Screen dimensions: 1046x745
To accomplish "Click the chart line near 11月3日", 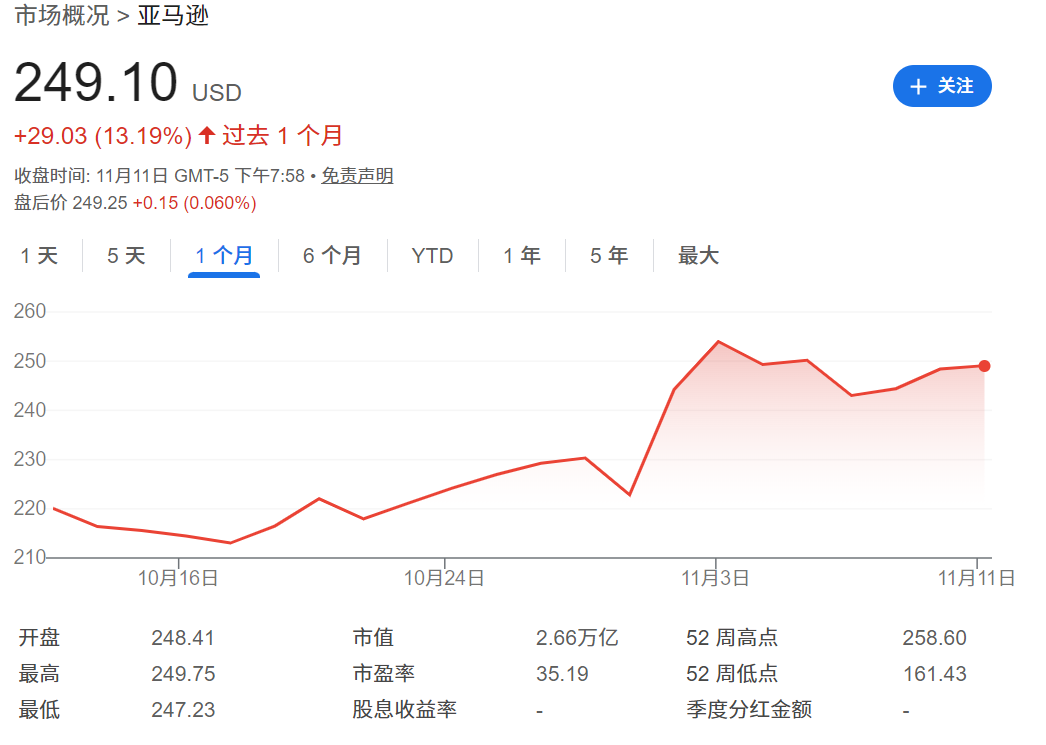I will tap(716, 342).
